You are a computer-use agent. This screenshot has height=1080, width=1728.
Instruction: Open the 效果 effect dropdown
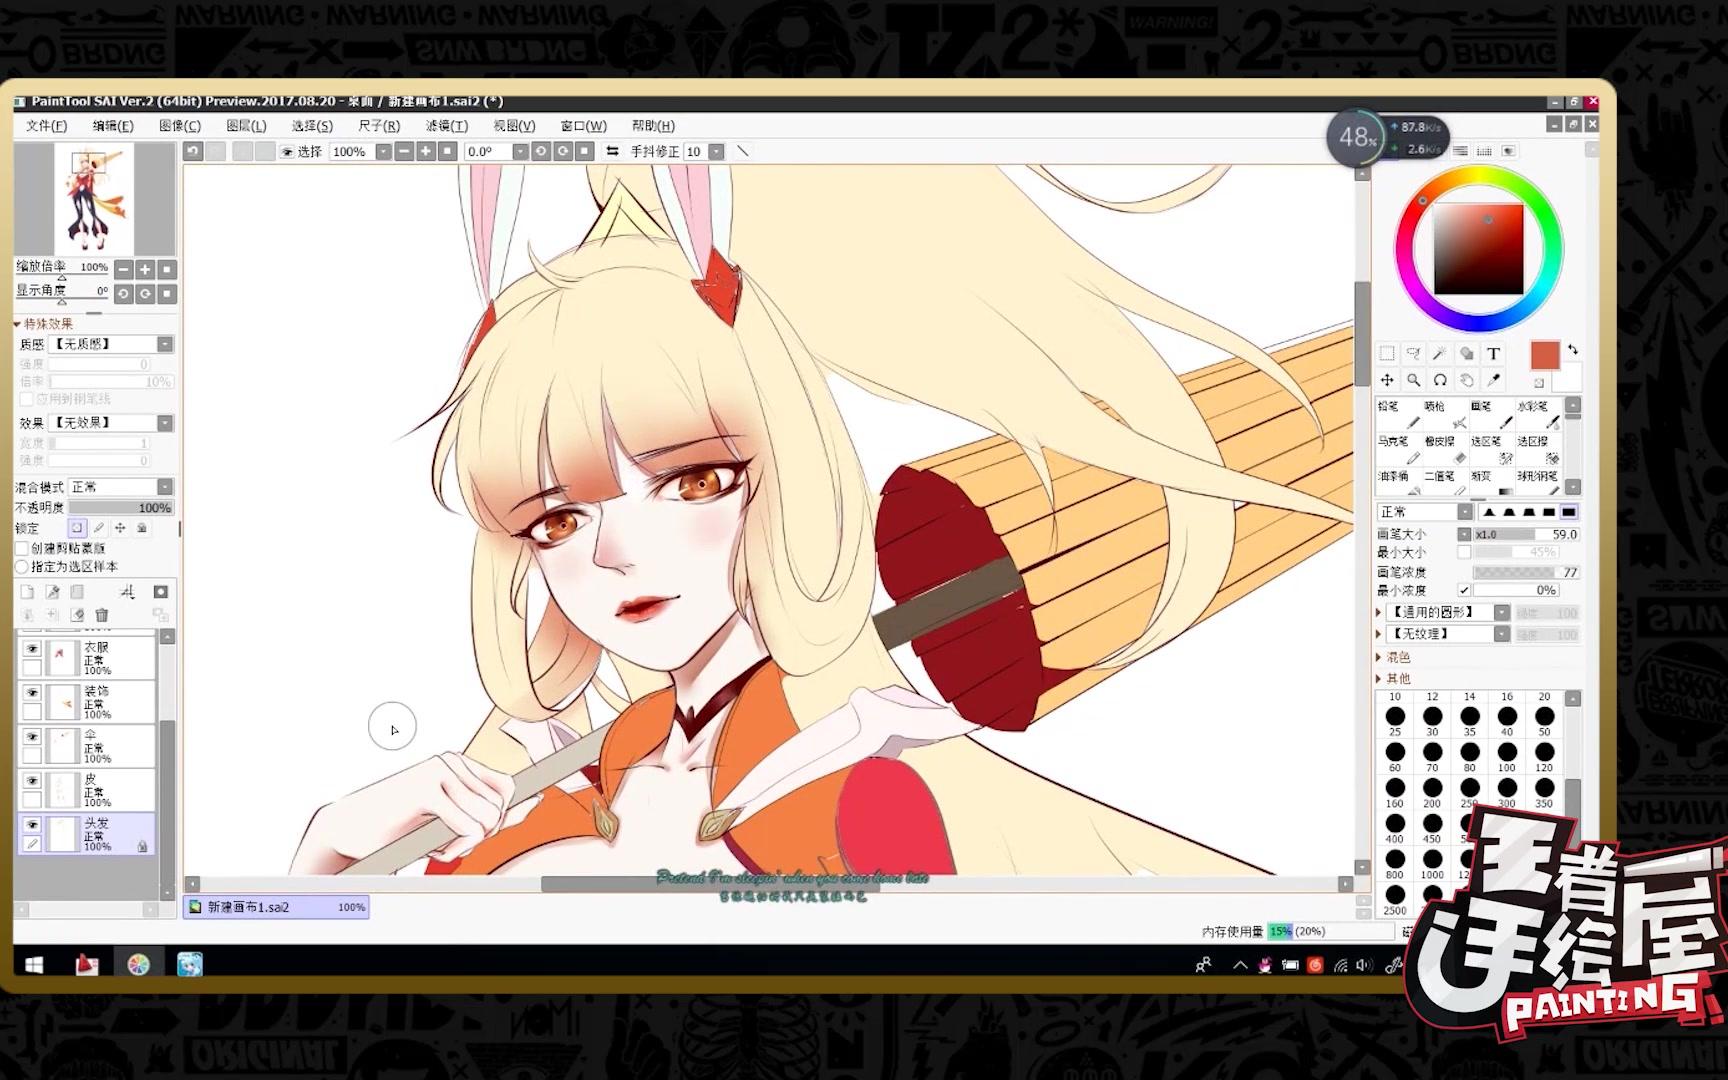[165, 423]
